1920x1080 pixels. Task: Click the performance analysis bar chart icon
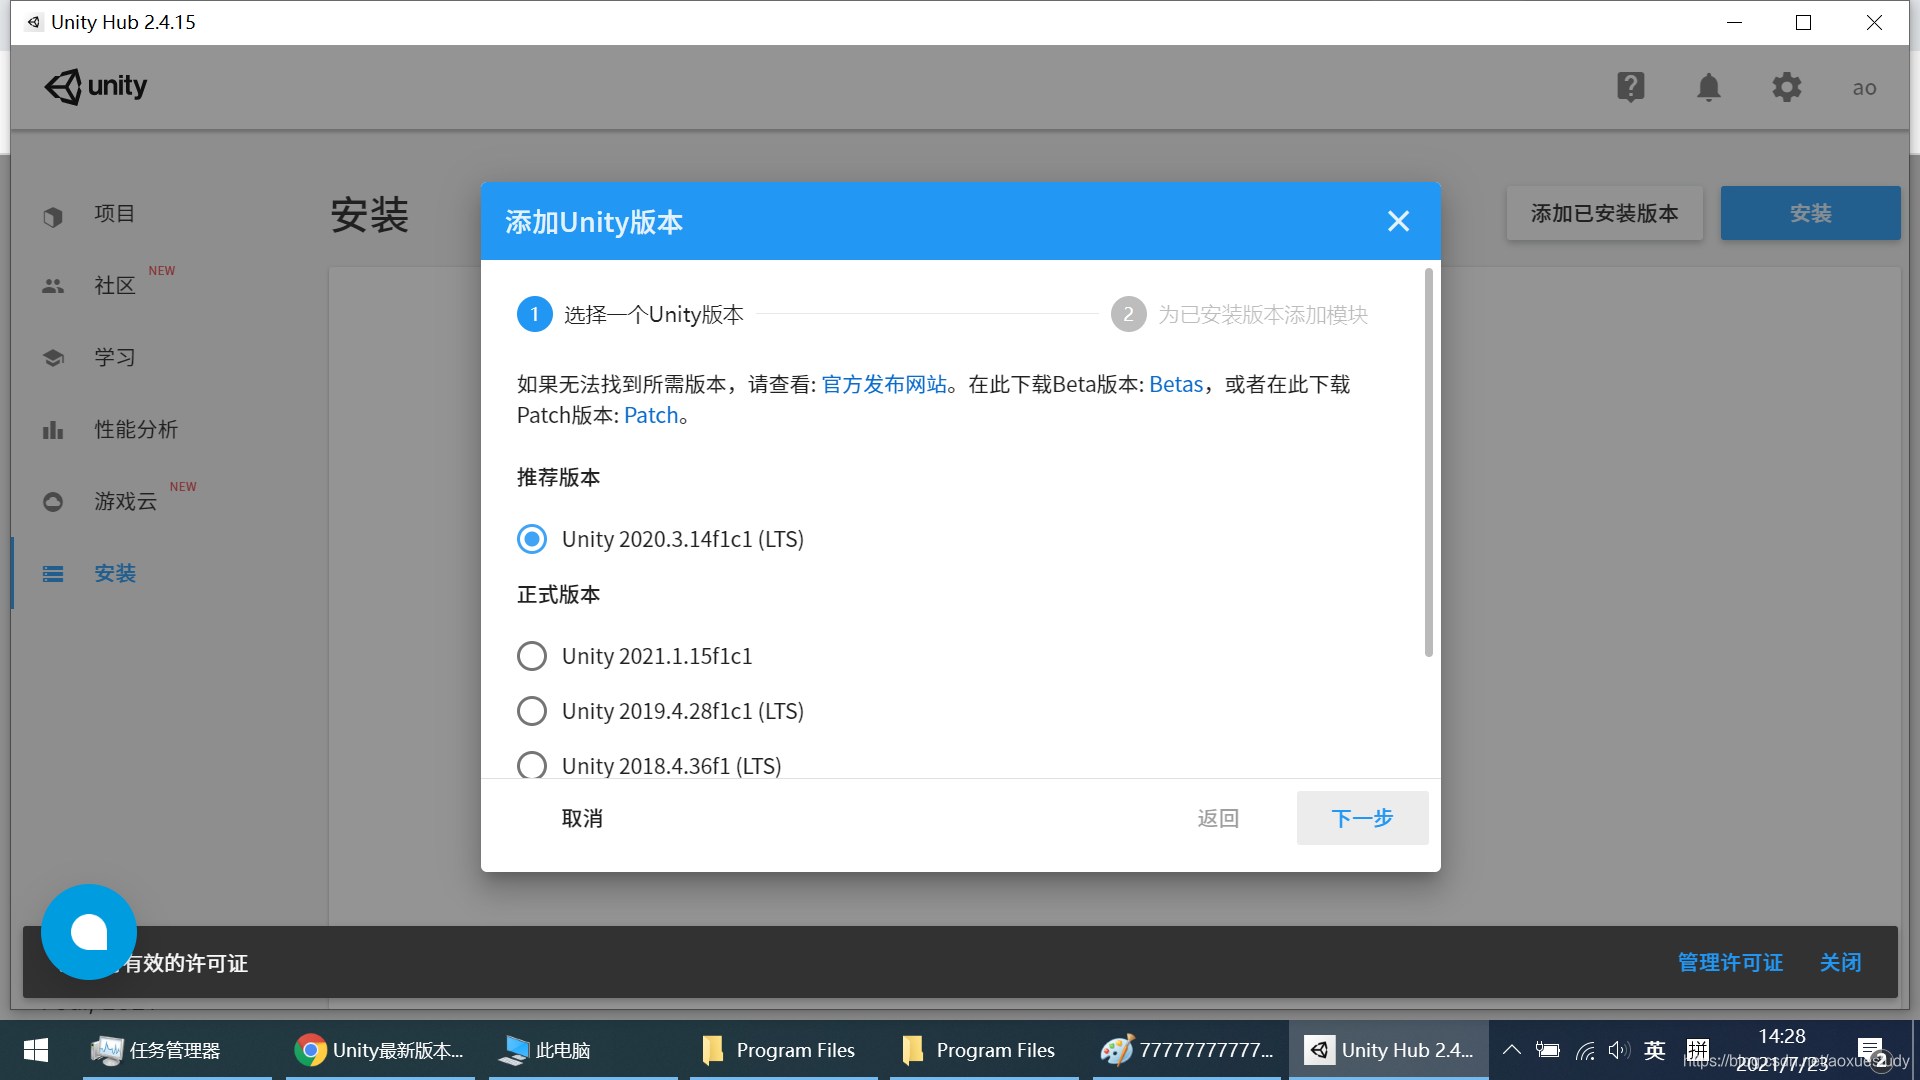[53, 430]
